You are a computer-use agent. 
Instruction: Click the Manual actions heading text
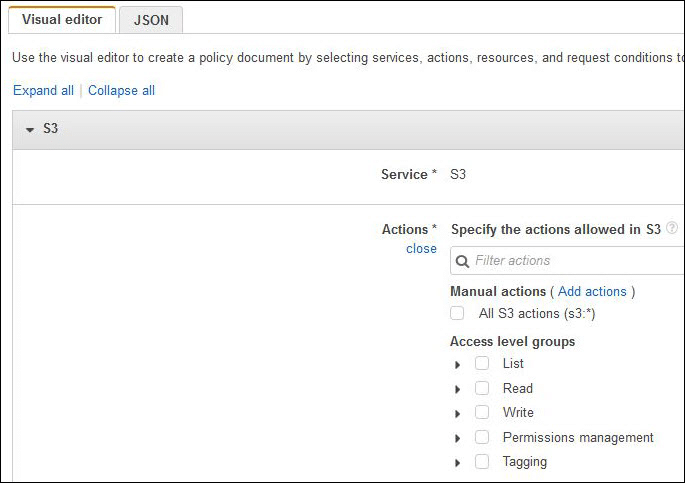pos(498,291)
